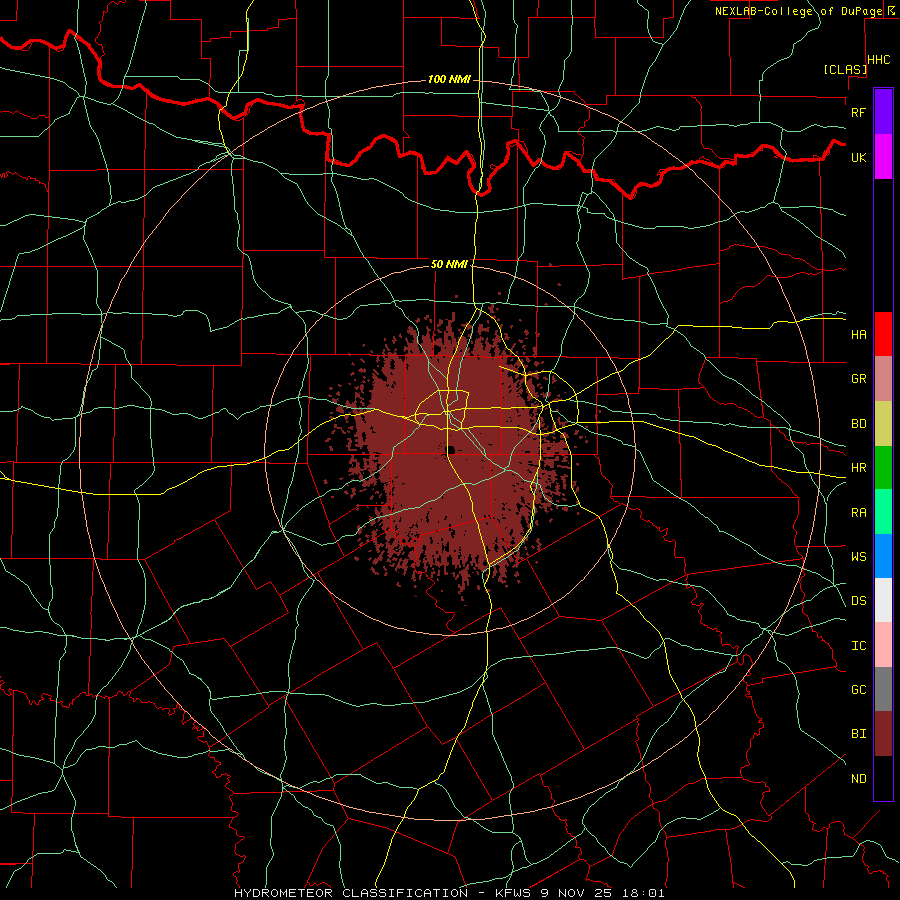Click the RF purple legend swatch

(883, 112)
